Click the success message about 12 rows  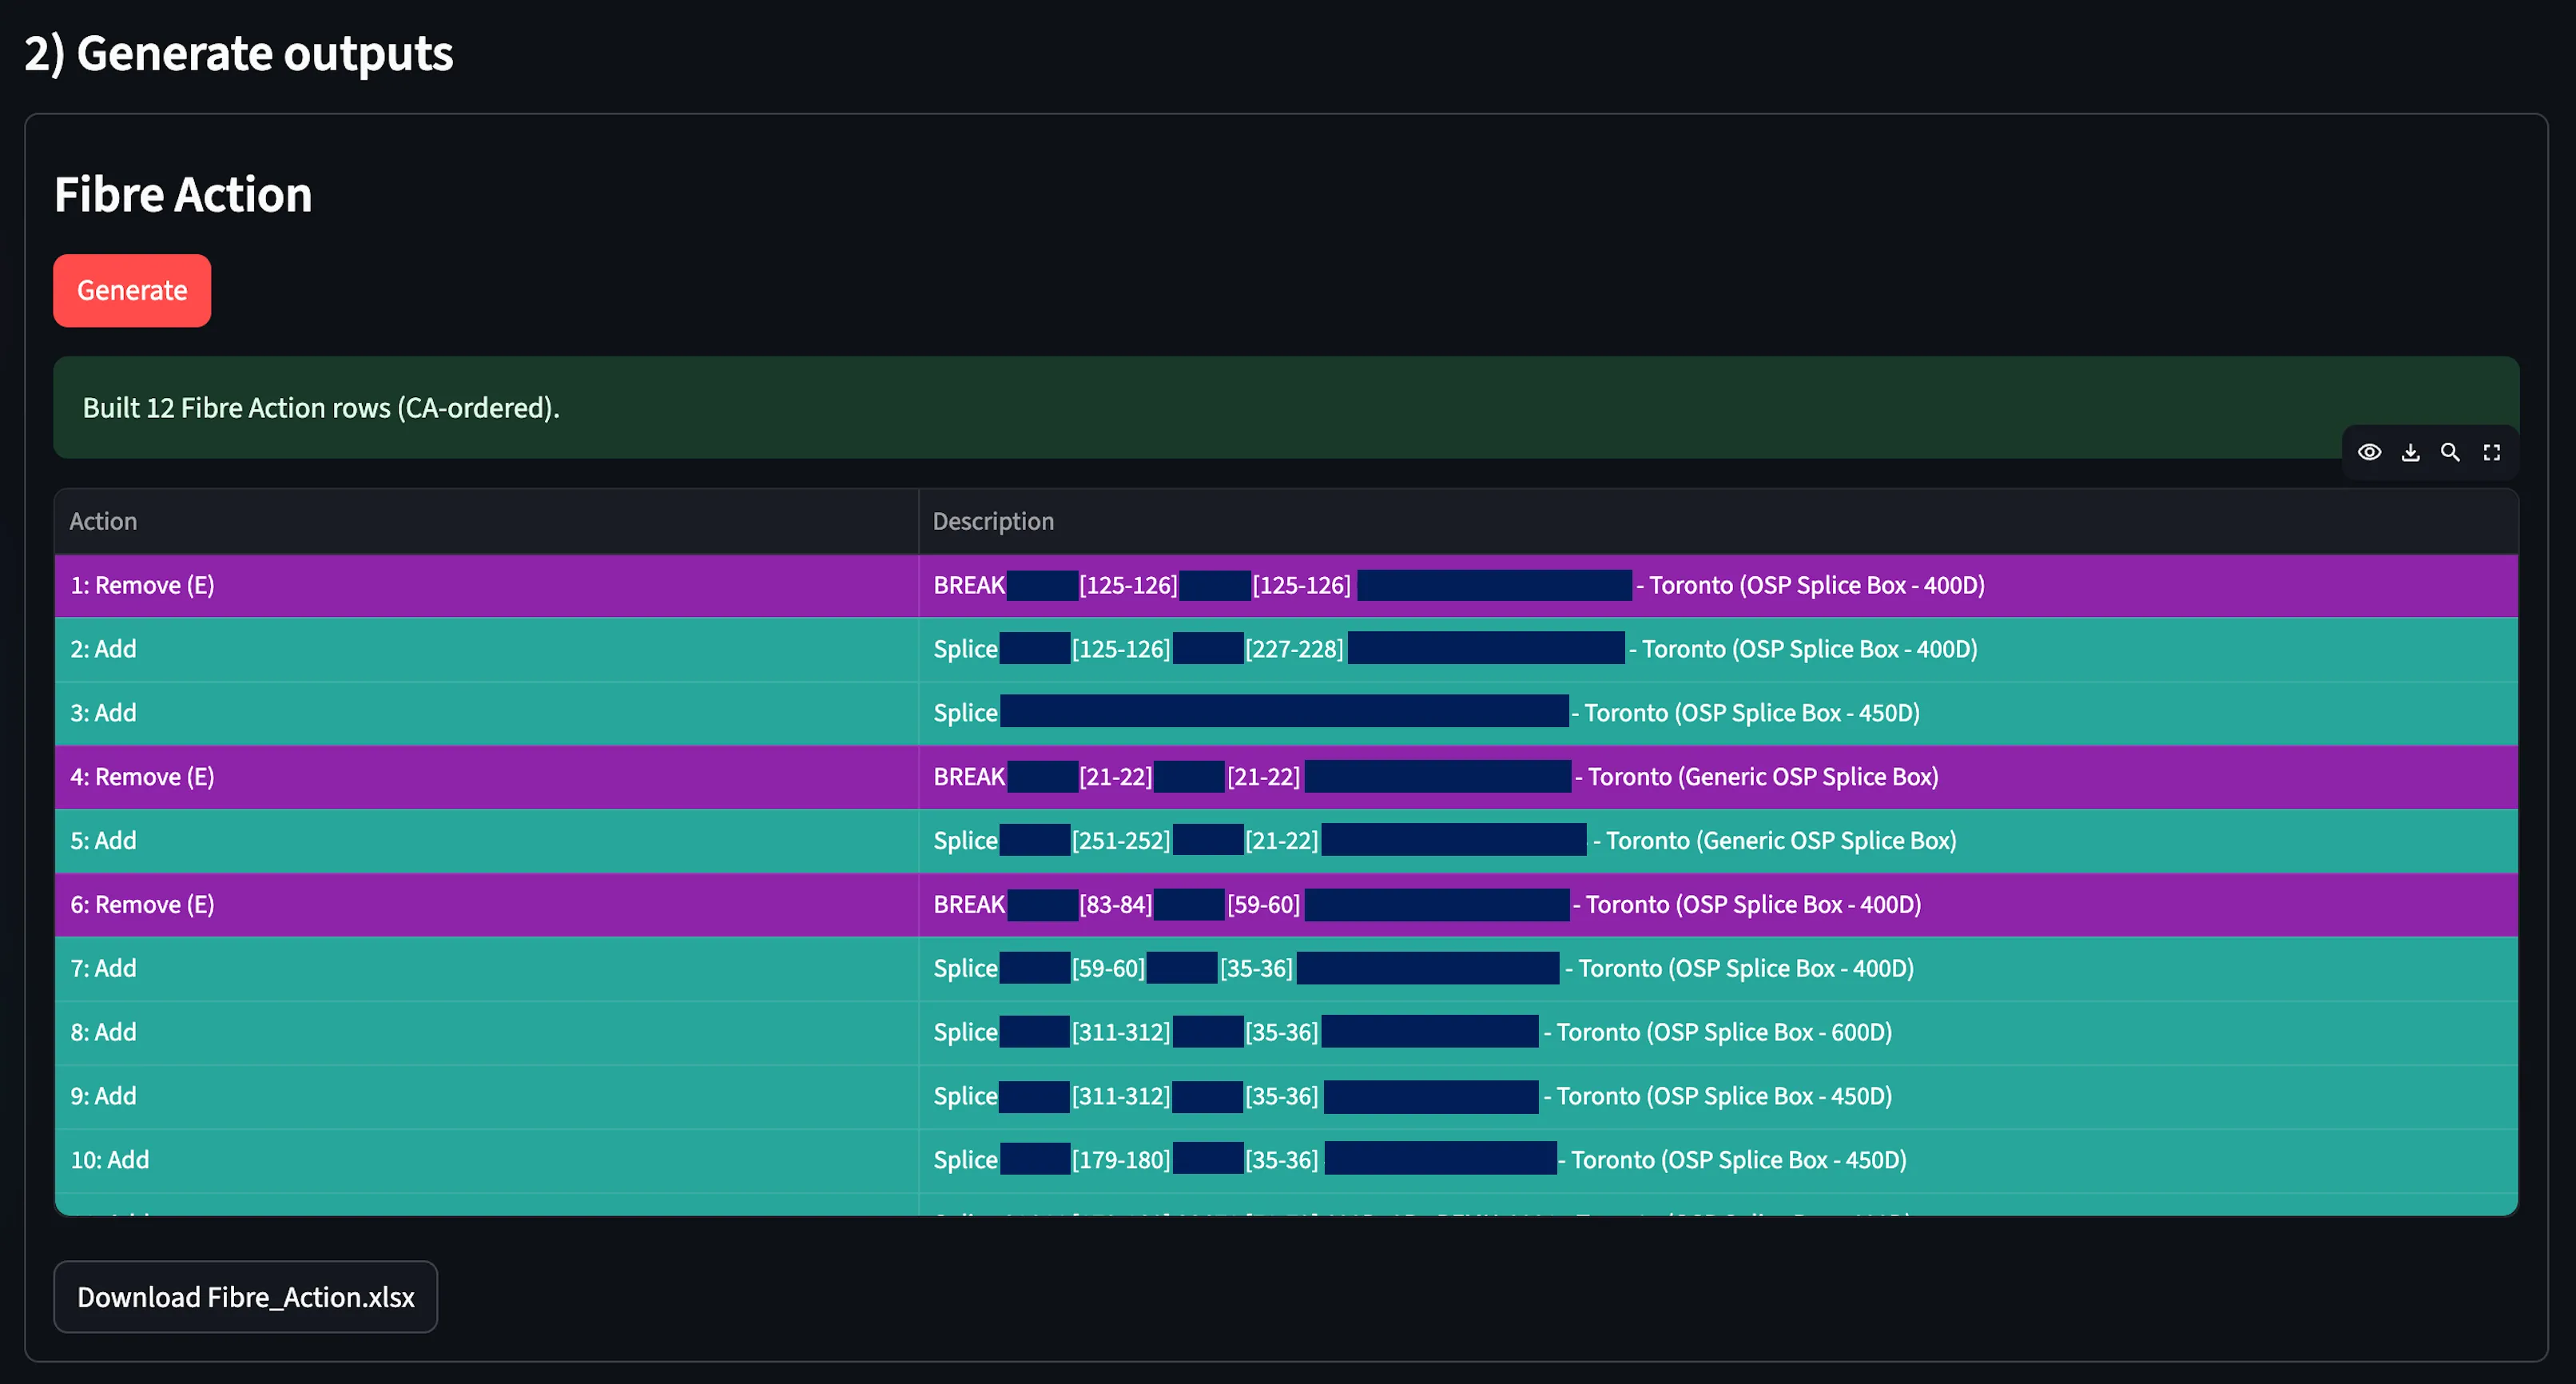[321, 408]
